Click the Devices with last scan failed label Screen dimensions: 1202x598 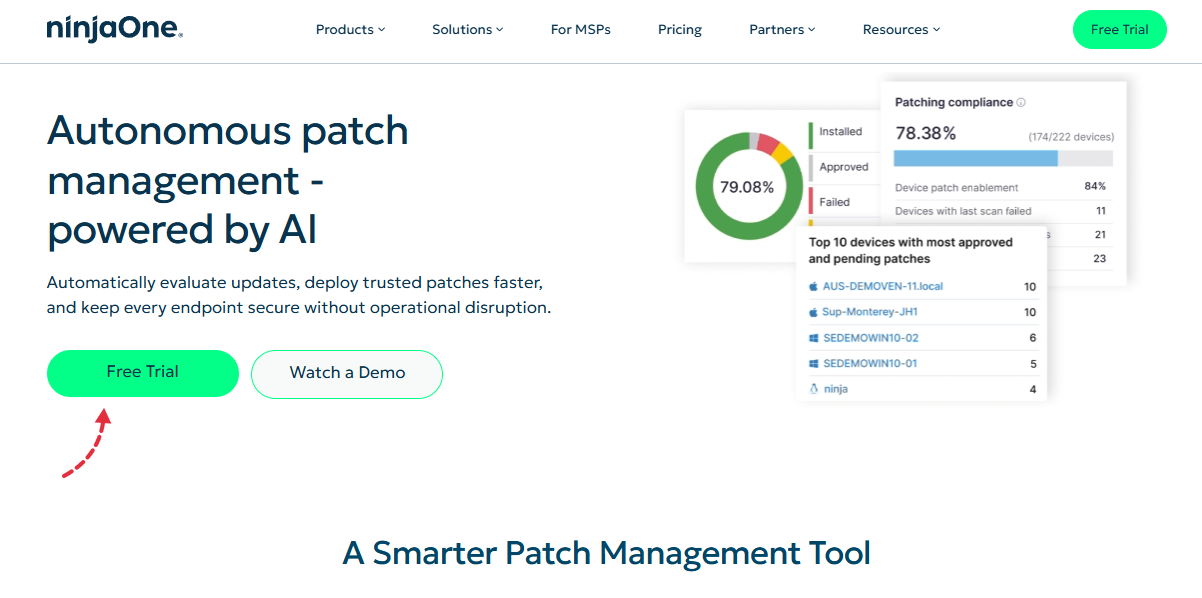click(x=963, y=211)
